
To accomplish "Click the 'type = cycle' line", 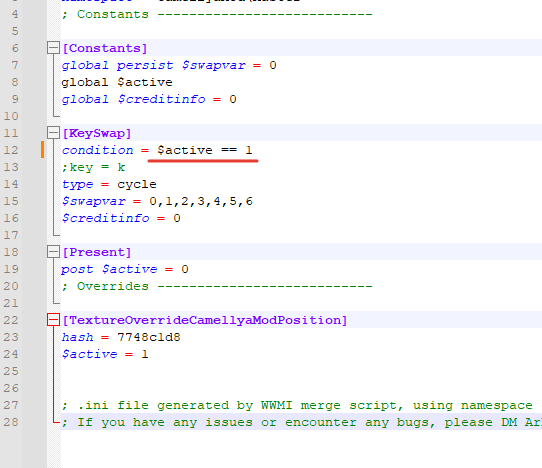I will point(109,184).
